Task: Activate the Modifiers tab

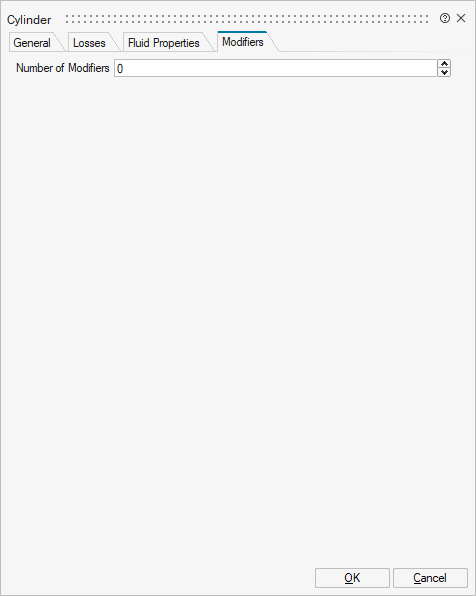Action: click(243, 42)
